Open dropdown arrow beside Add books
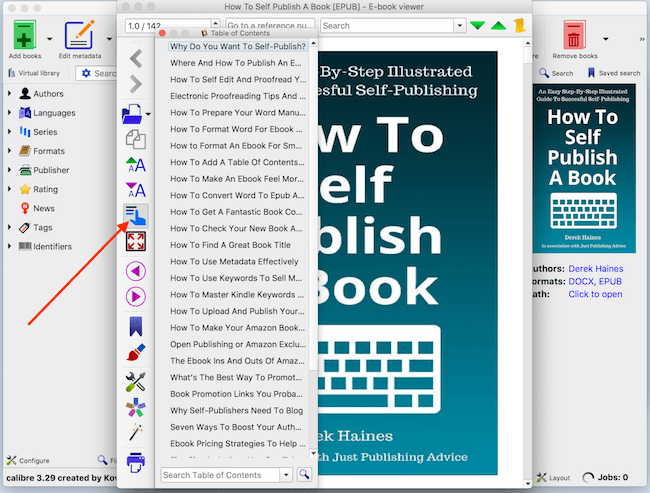Image resolution: width=650 pixels, height=493 pixels. 50,40
